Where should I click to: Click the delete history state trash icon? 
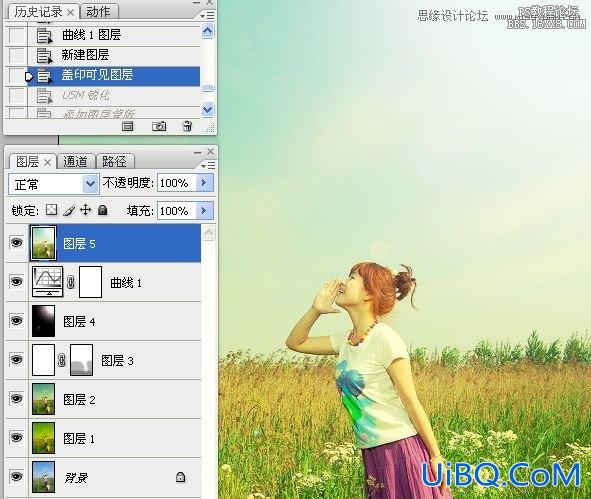pyautogui.click(x=187, y=126)
